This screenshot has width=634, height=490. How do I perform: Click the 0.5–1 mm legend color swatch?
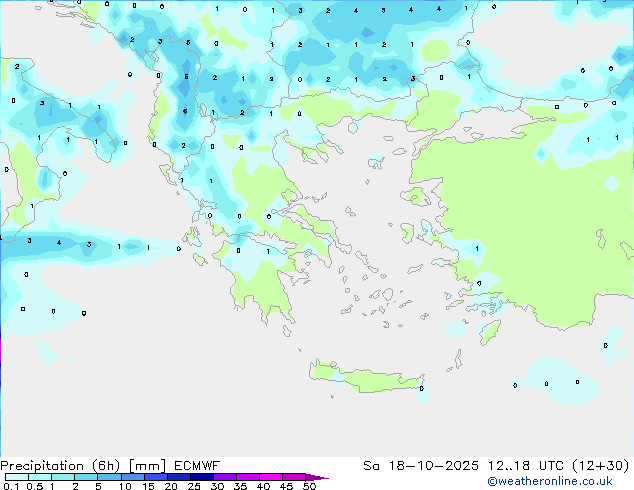point(40,477)
